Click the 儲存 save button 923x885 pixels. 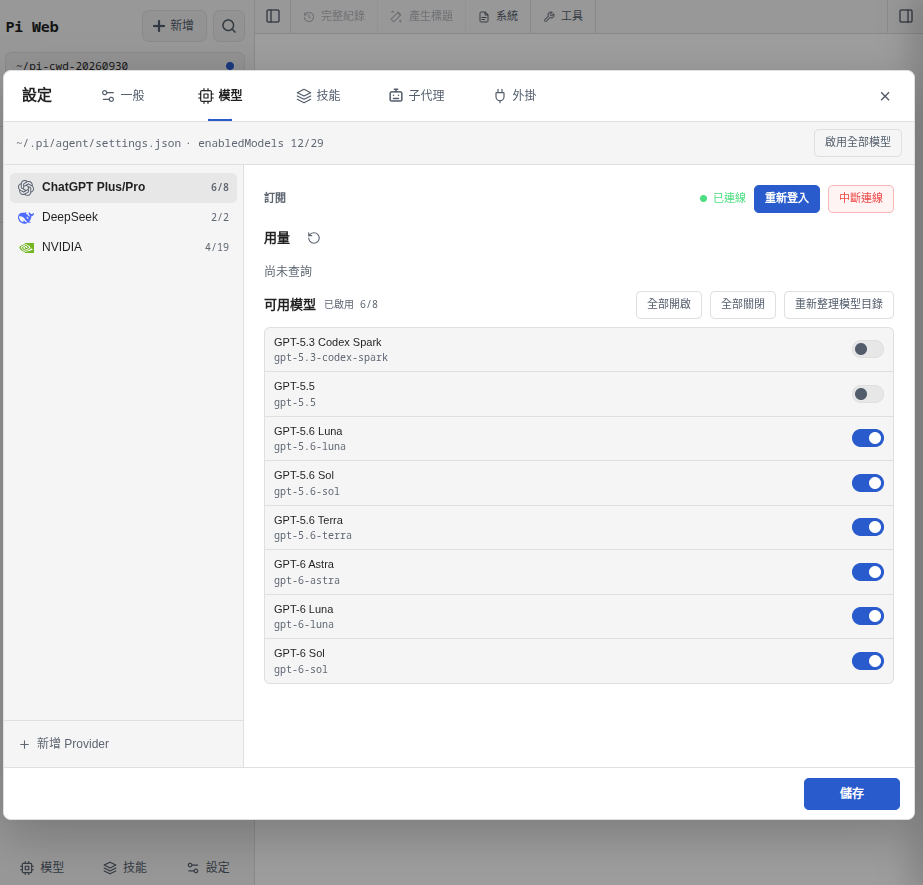pos(852,794)
